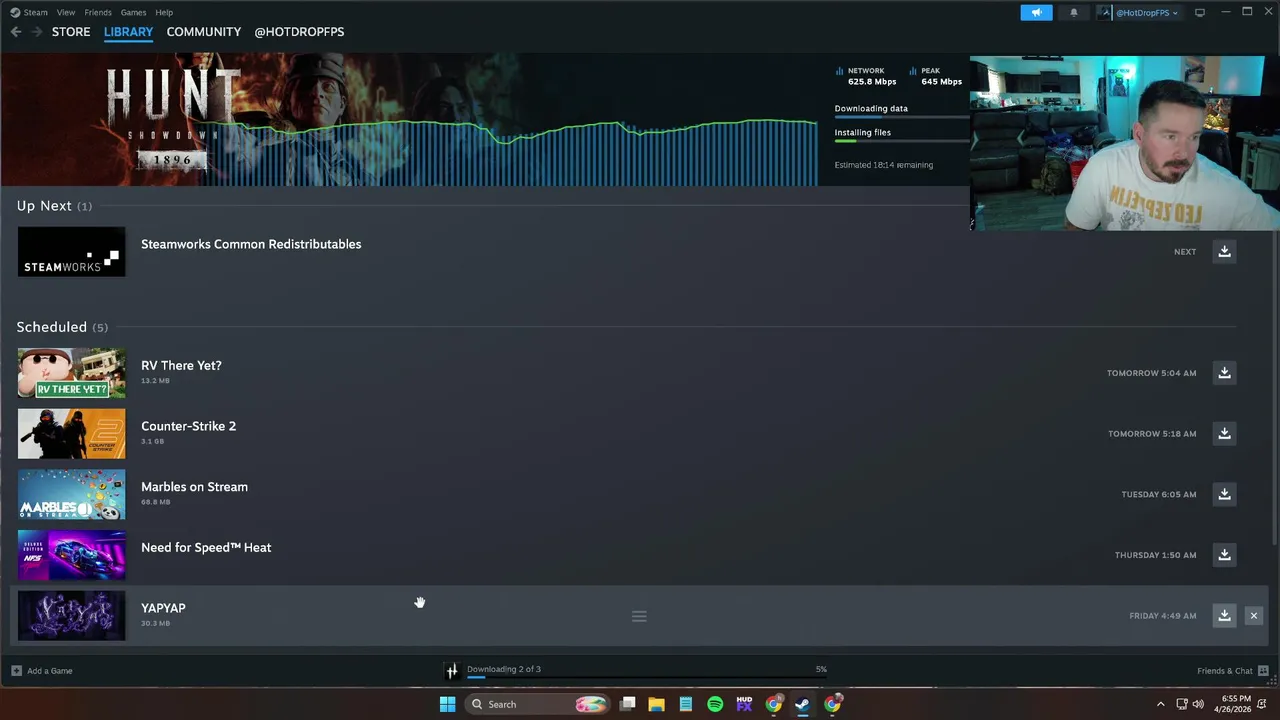Click the Big Picture mode monitor icon

(1200, 12)
